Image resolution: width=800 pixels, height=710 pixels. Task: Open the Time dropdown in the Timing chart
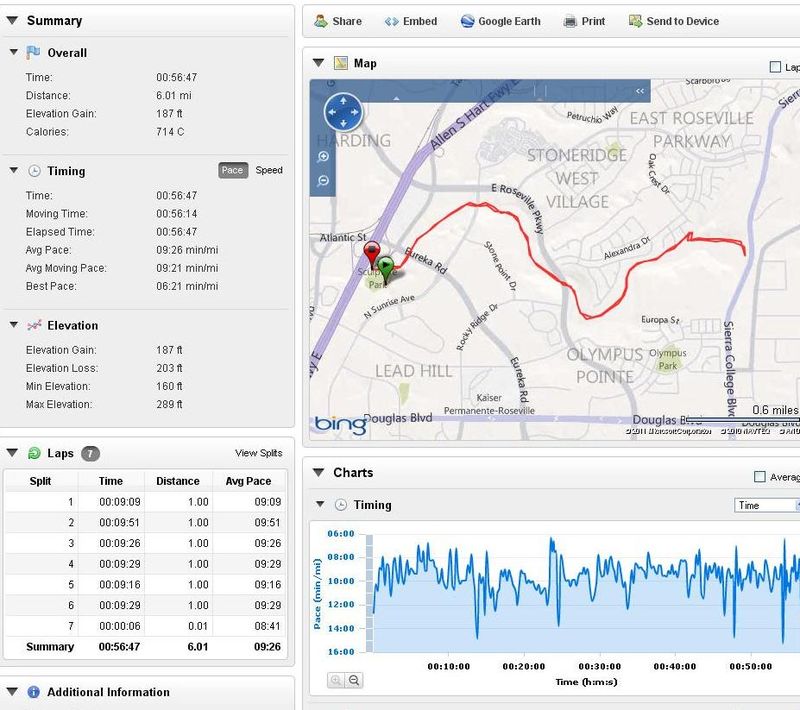tap(767, 505)
